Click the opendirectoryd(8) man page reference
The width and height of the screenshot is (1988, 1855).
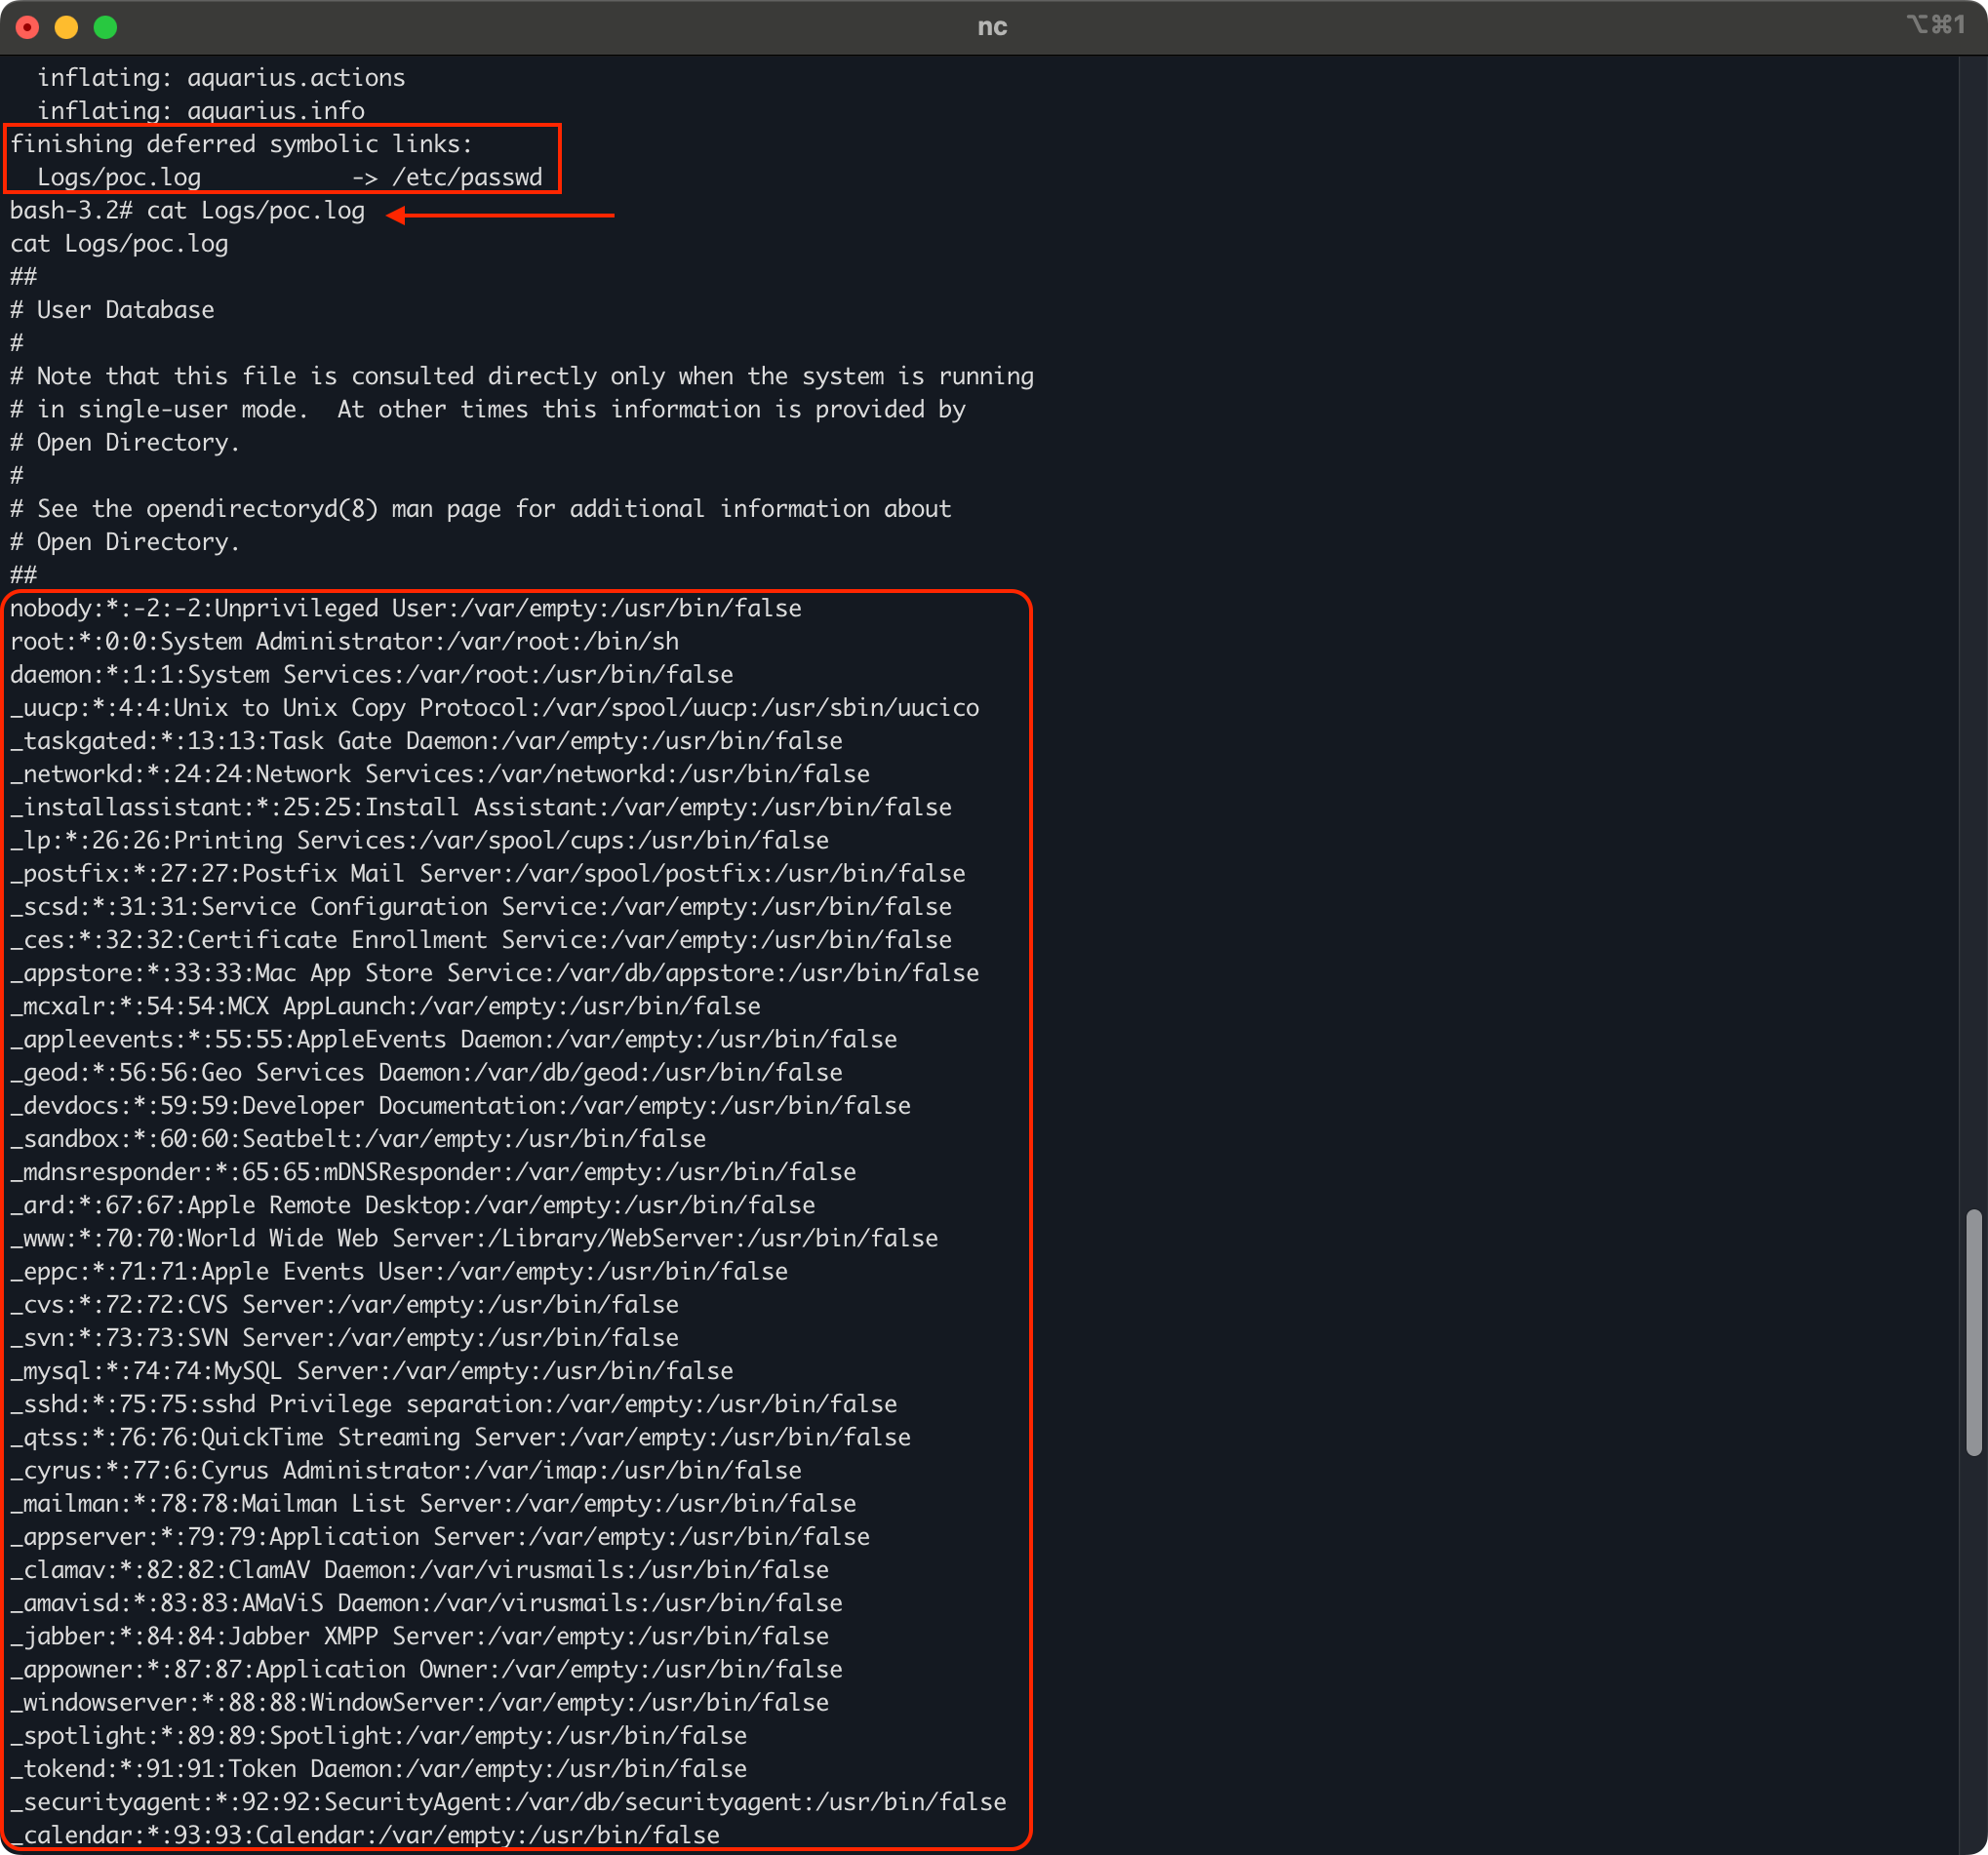point(262,509)
